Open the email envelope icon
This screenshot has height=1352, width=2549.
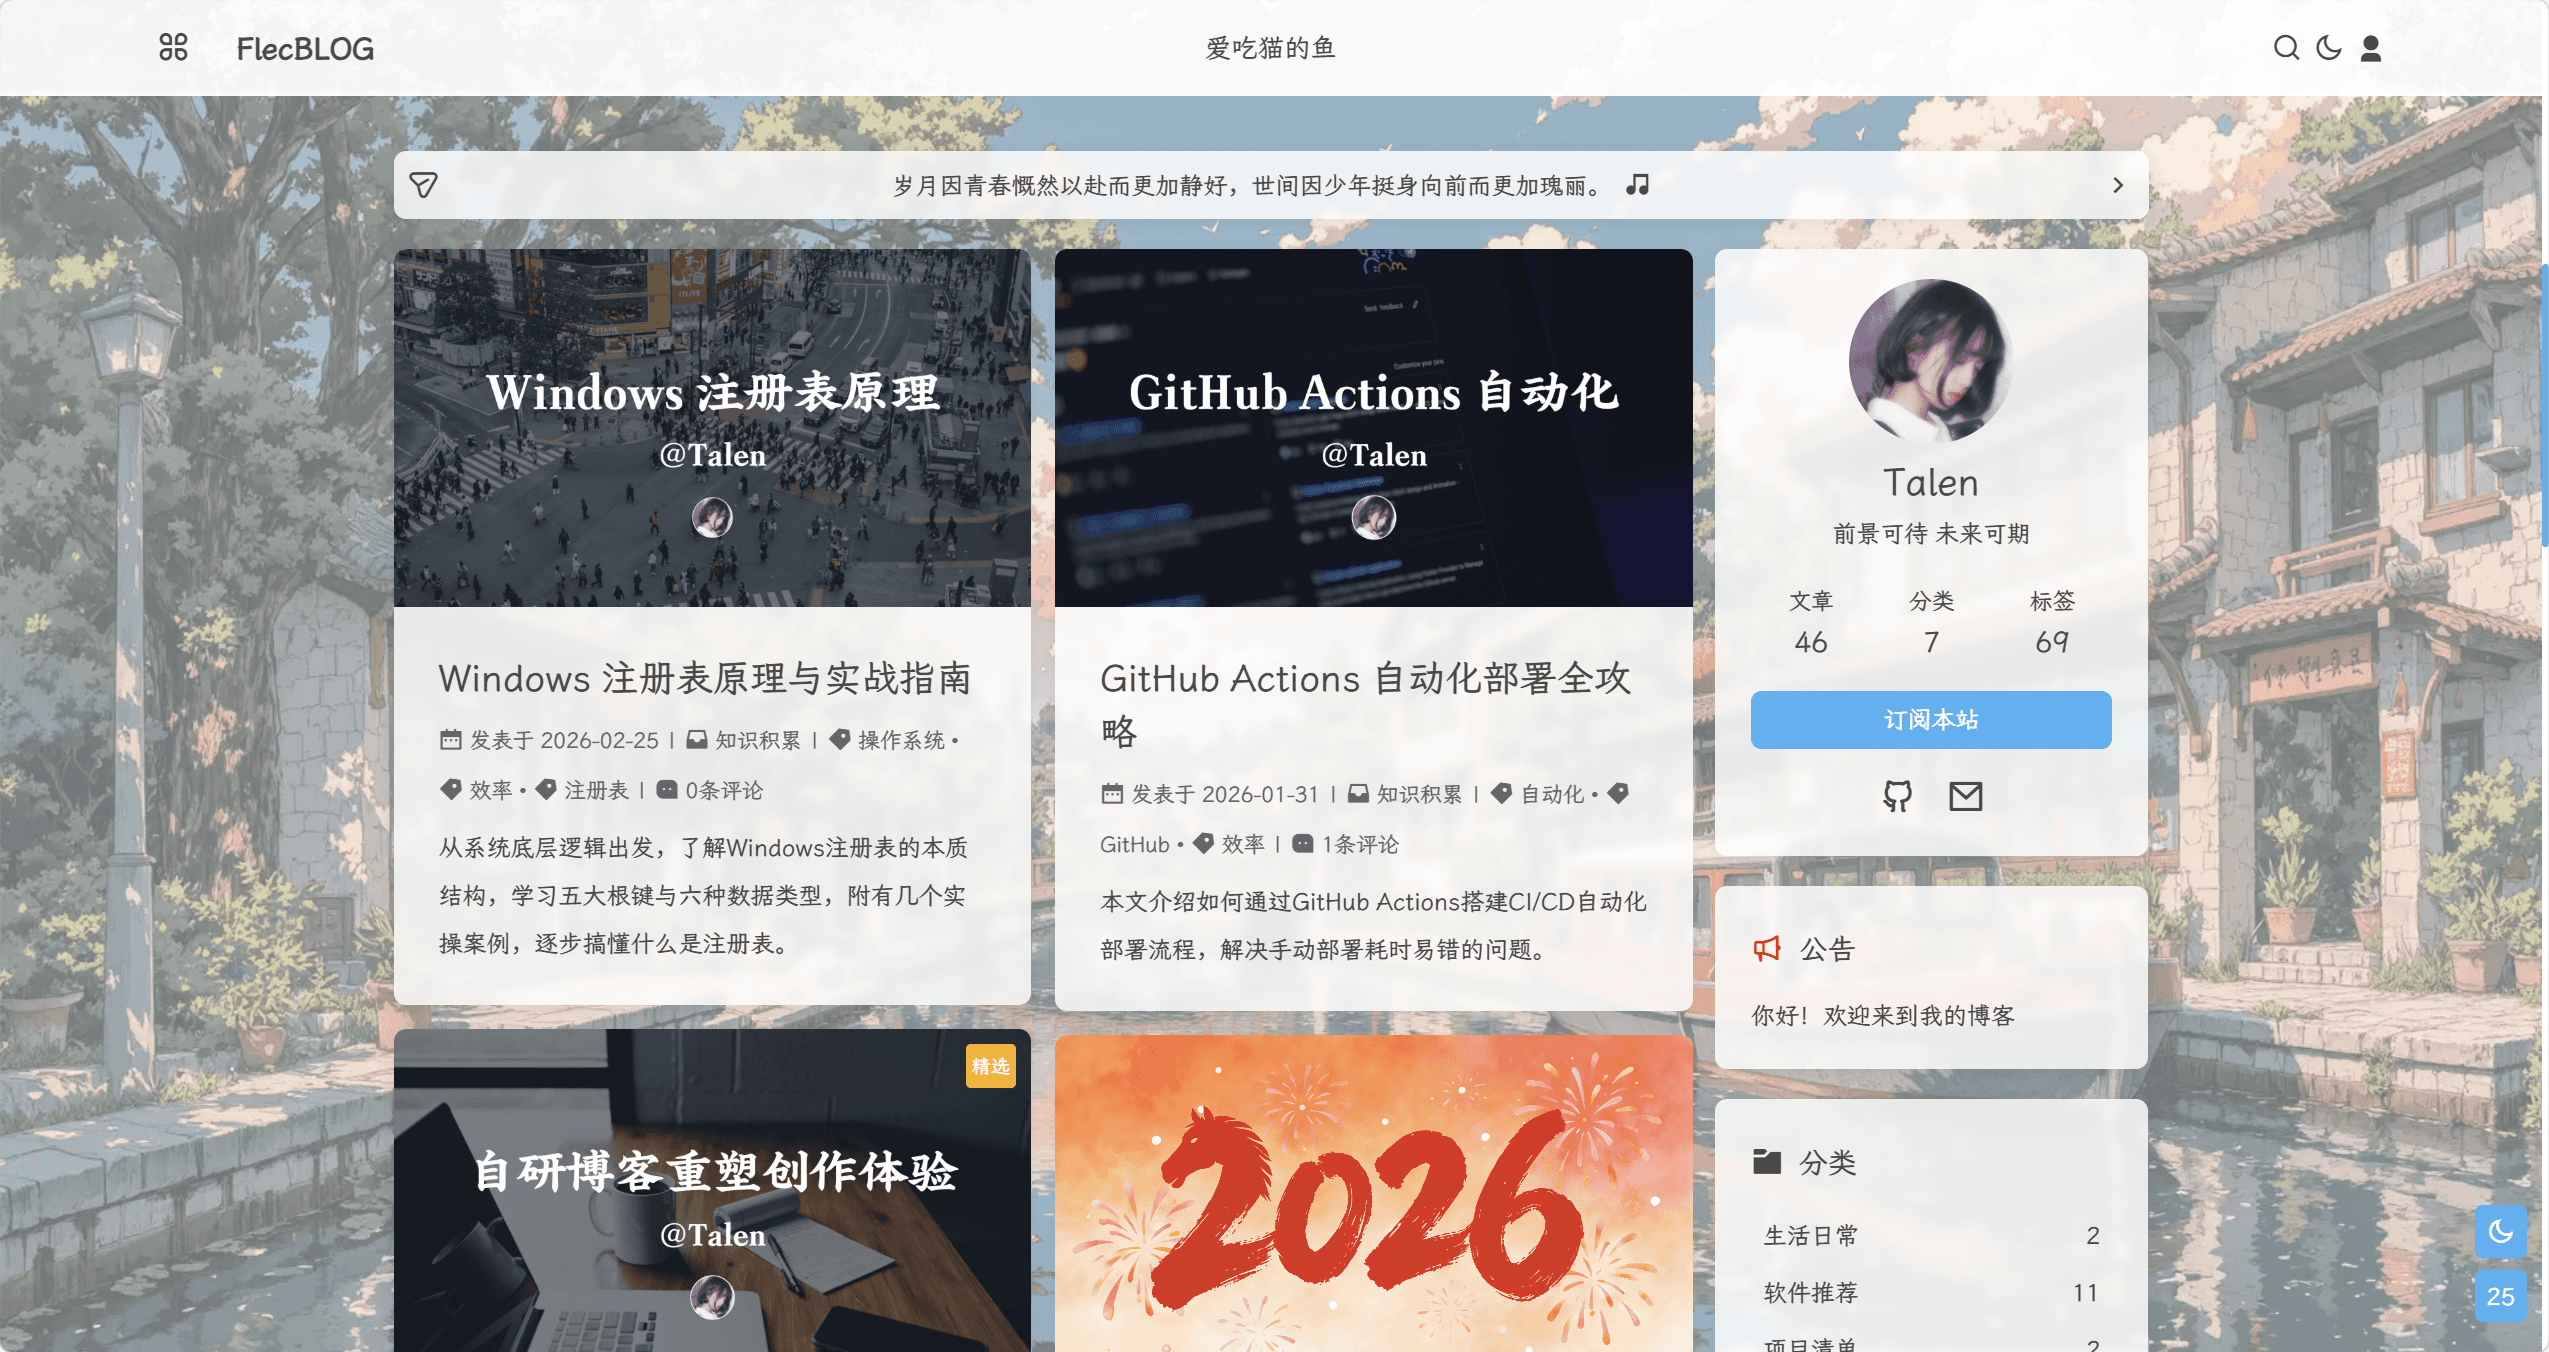click(1965, 796)
